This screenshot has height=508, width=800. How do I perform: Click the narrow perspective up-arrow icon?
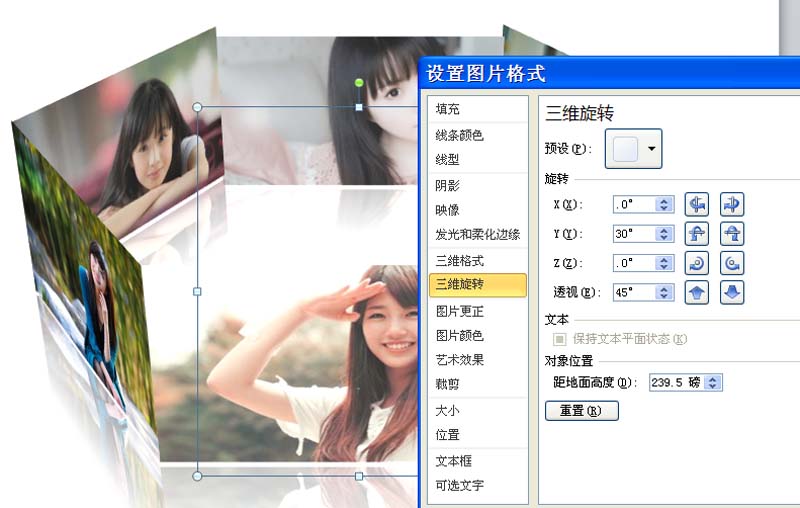click(696, 292)
